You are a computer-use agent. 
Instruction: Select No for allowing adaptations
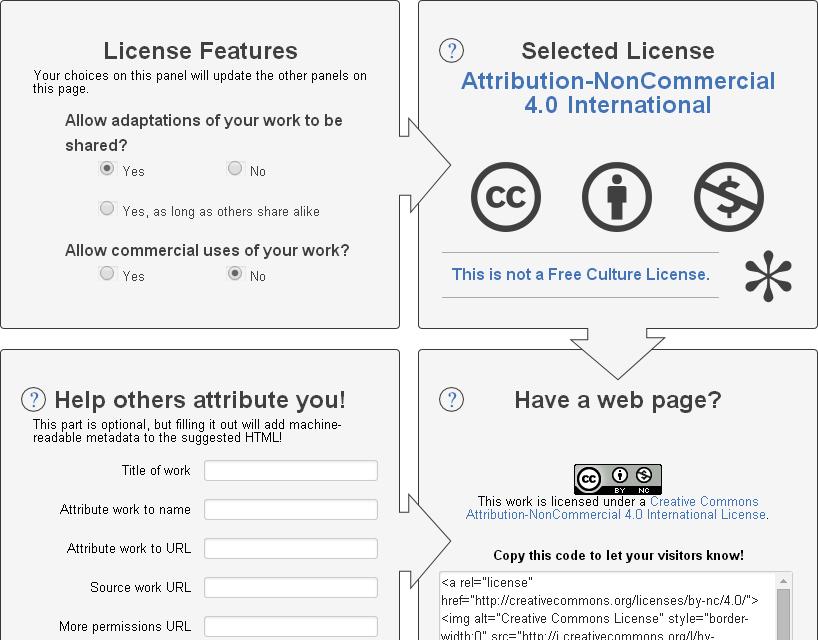tap(235, 168)
